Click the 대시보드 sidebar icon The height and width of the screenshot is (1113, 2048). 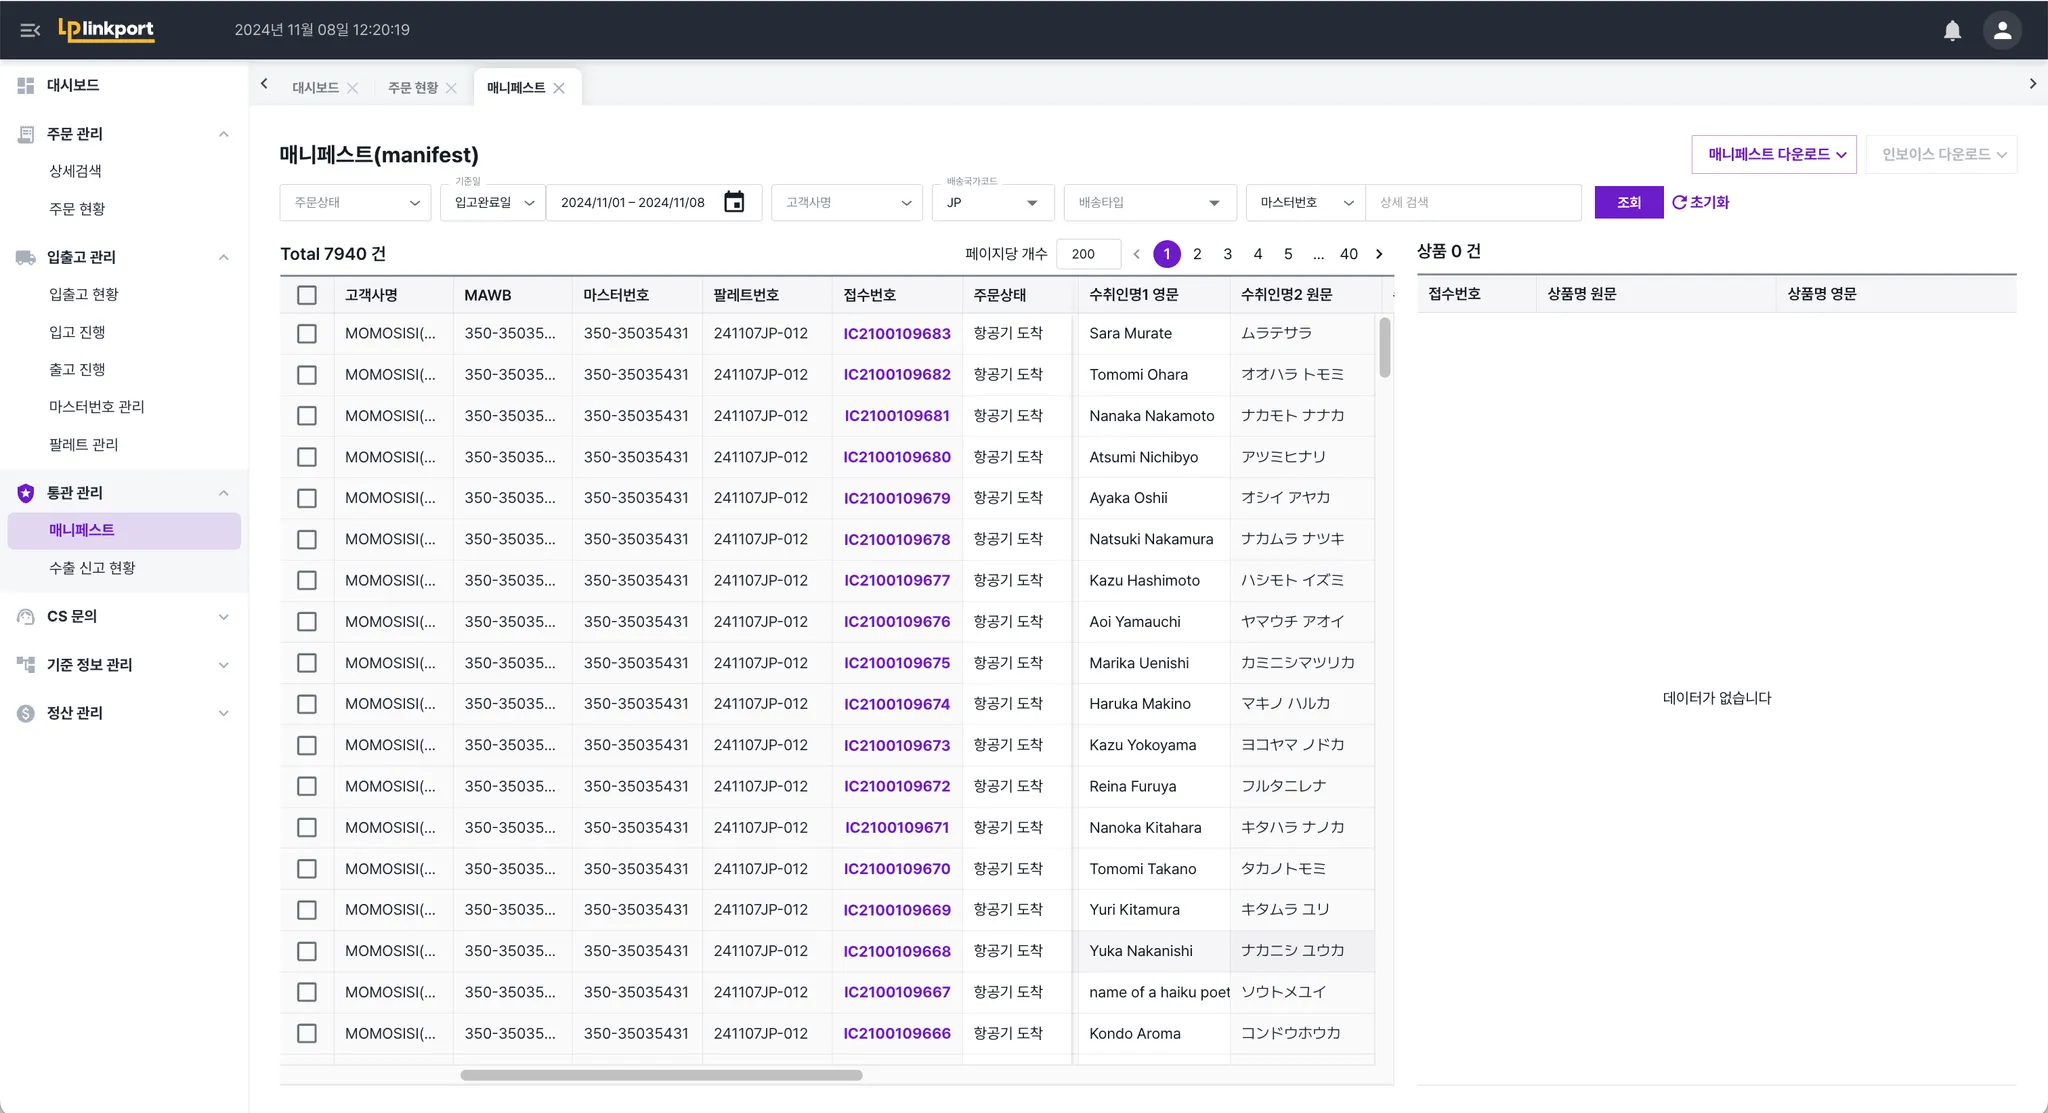pyautogui.click(x=26, y=86)
